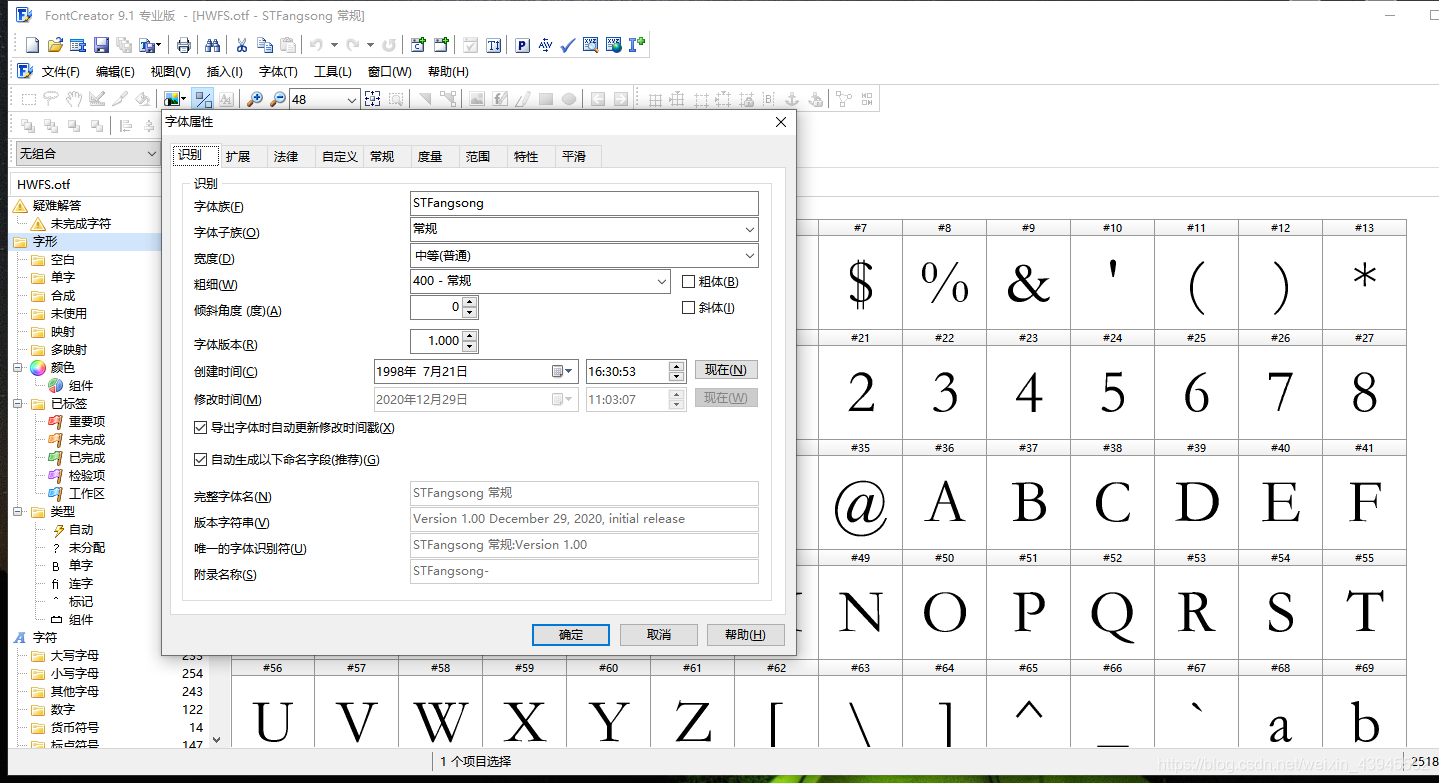Select the 未完成字符 tree item
Image resolution: width=1439 pixels, height=783 pixels.
pyautogui.click(x=81, y=223)
